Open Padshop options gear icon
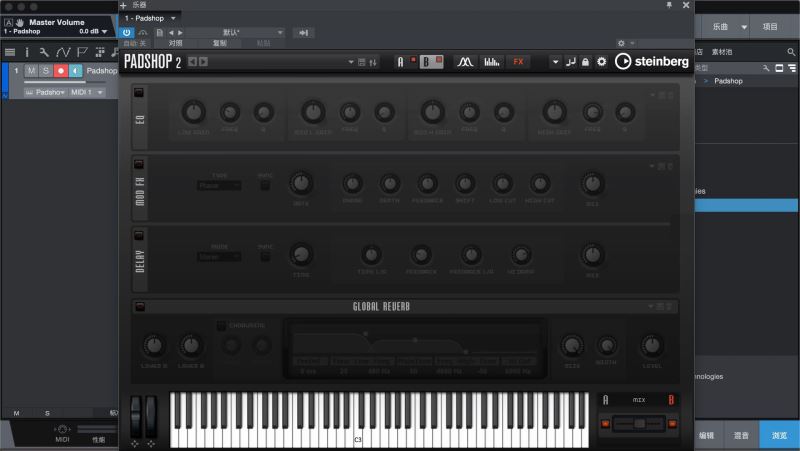The height and width of the screenshot is (451, 800). coord(602,62)
